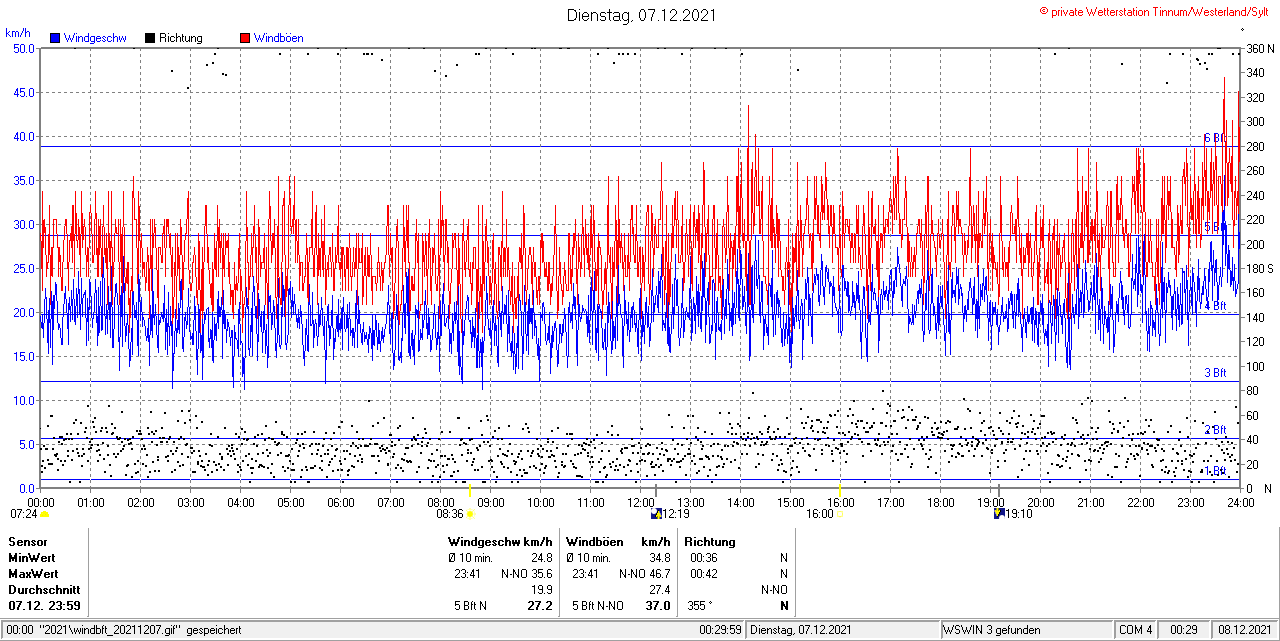Click the Richtung column header in the table

tap(710, 542)
